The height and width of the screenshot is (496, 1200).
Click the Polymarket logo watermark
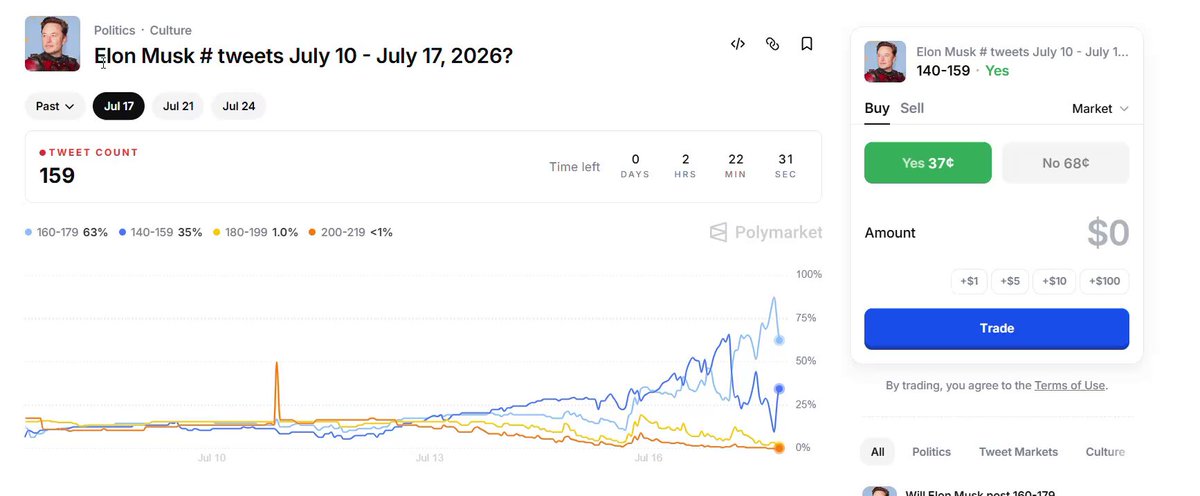tap(766, 232)
